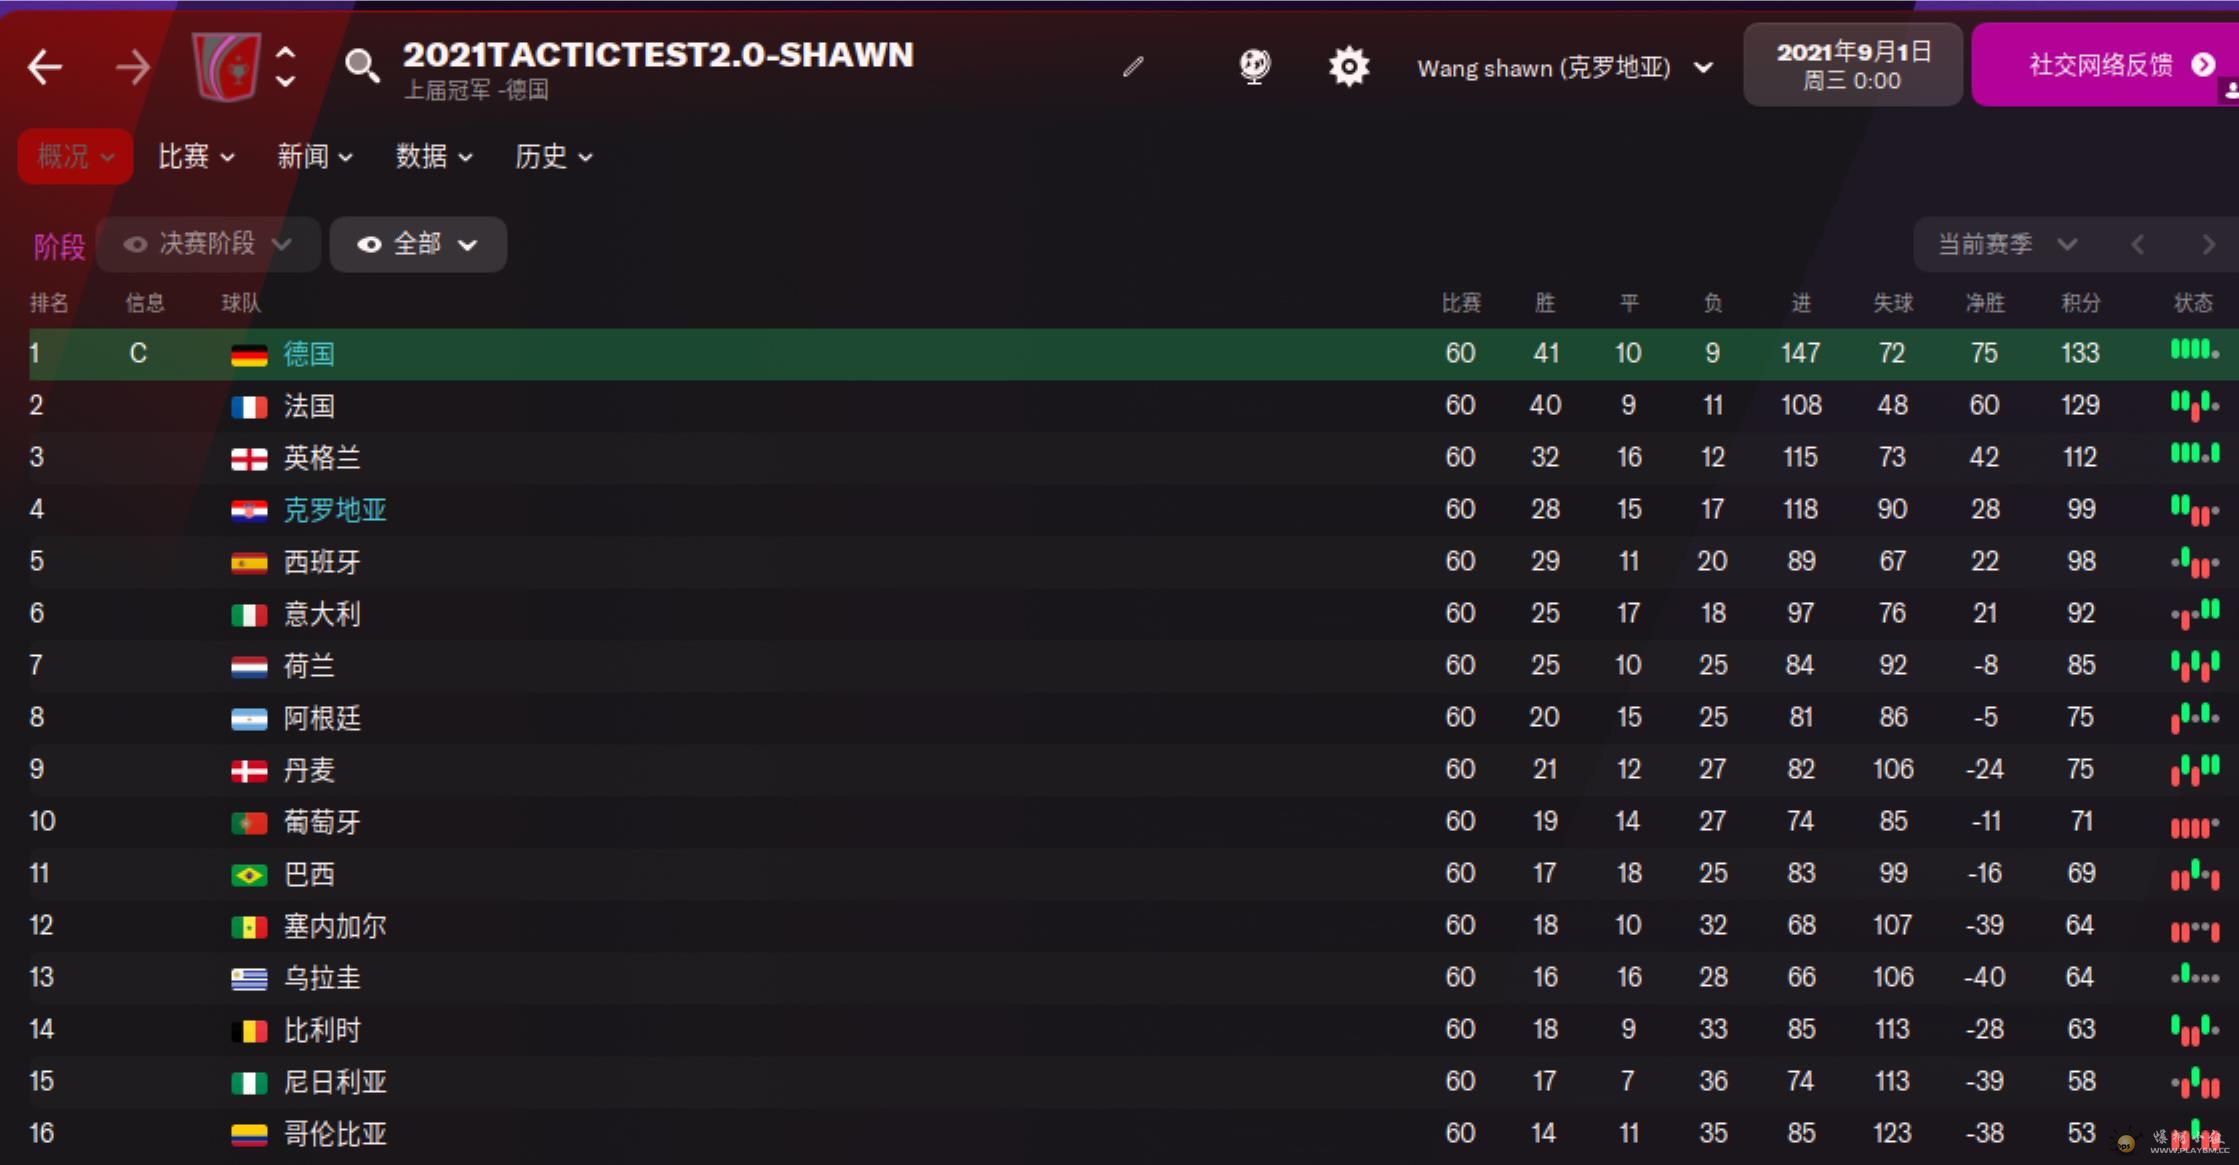Image resolution: width=2239 pixels, height=1165 pixels.
Task: Click the date display 2021年9月1日
Action: [1852, 66]
